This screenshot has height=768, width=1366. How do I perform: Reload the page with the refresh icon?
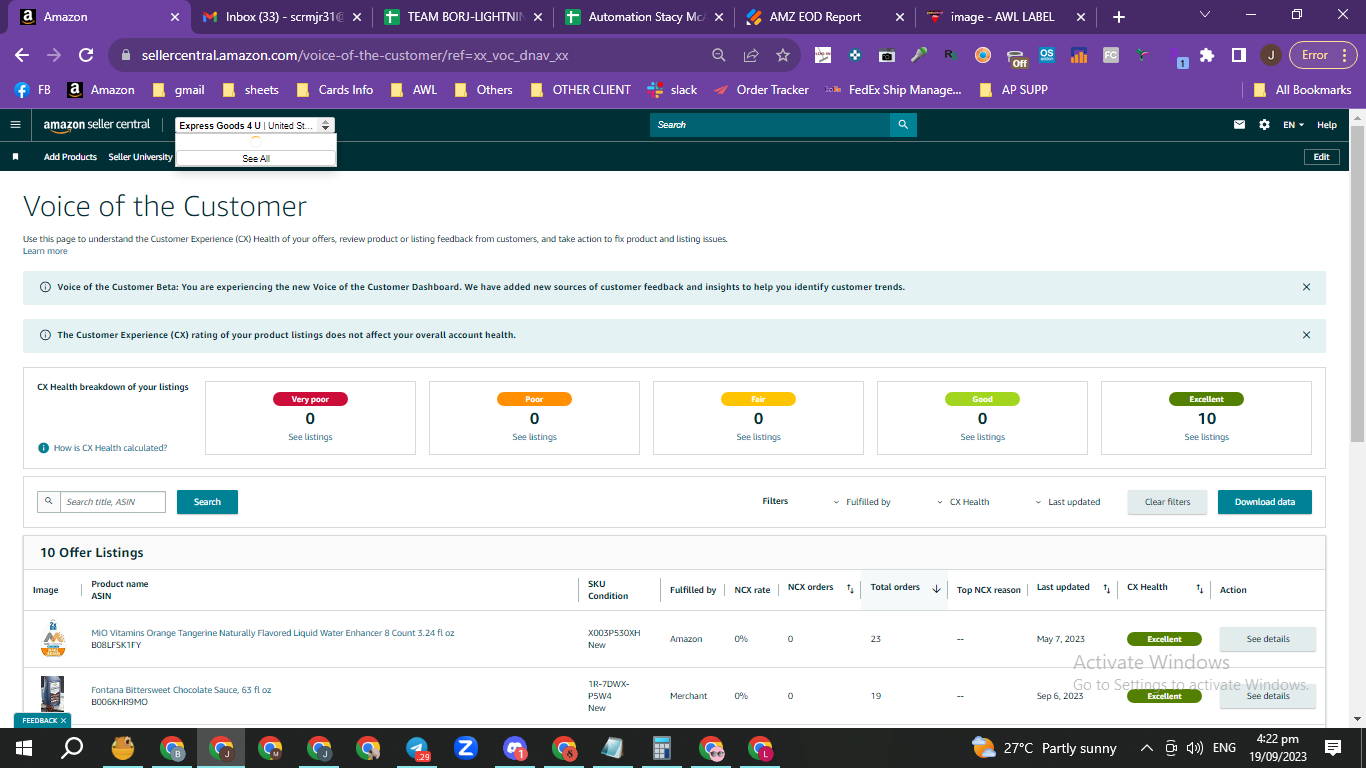86,55
